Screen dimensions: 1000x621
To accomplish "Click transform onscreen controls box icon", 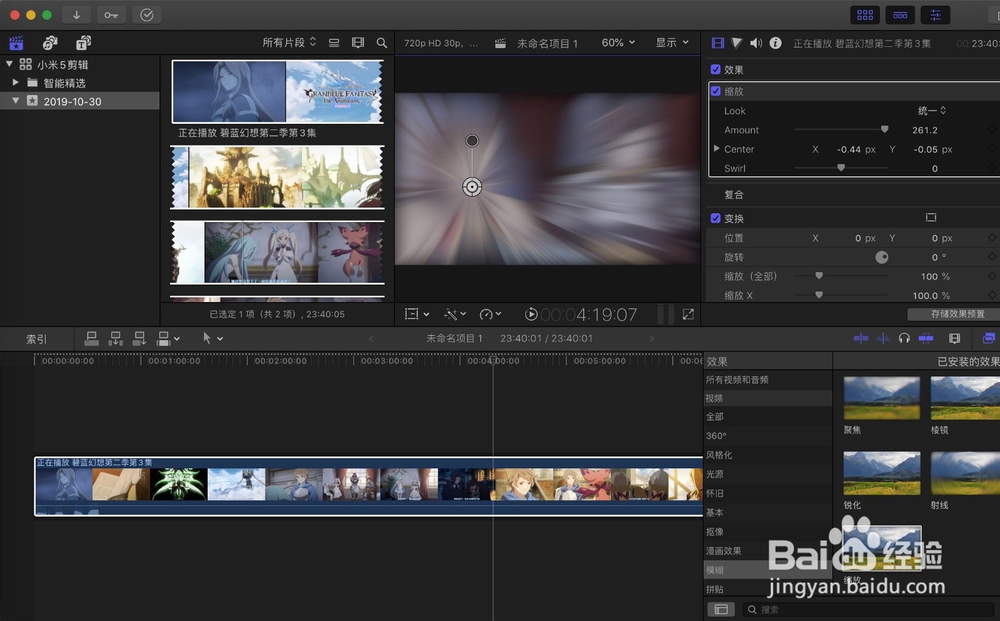I will click(930, 218).
